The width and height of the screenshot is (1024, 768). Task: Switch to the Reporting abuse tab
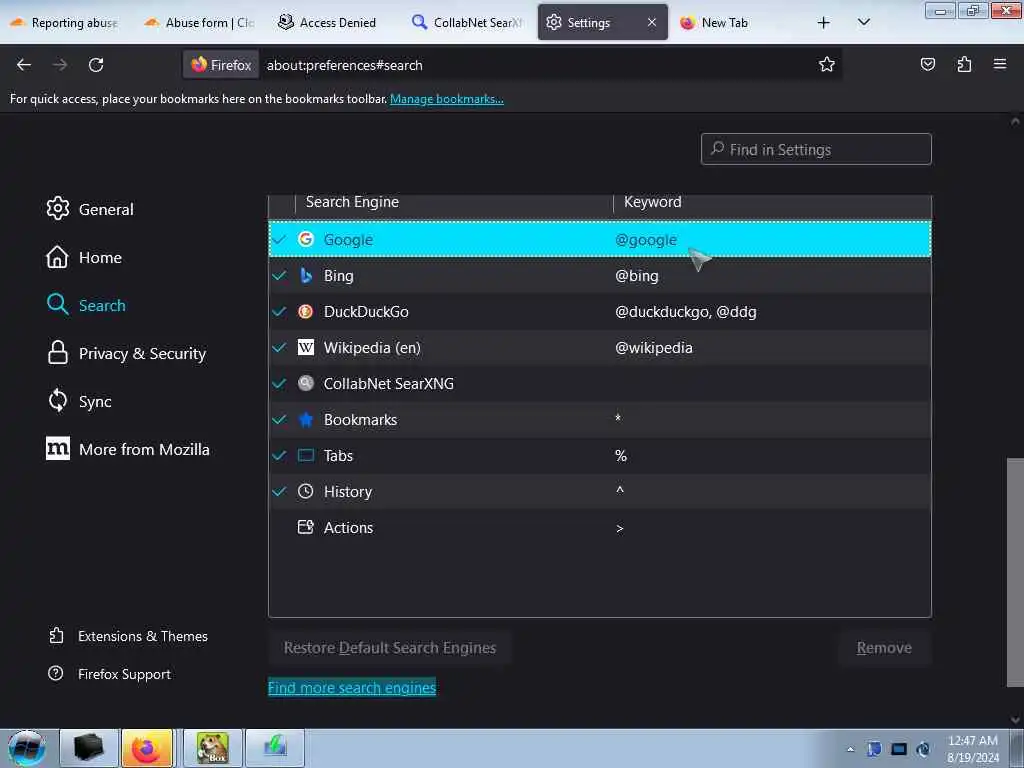pyautogui.click(x=65, y=22)
